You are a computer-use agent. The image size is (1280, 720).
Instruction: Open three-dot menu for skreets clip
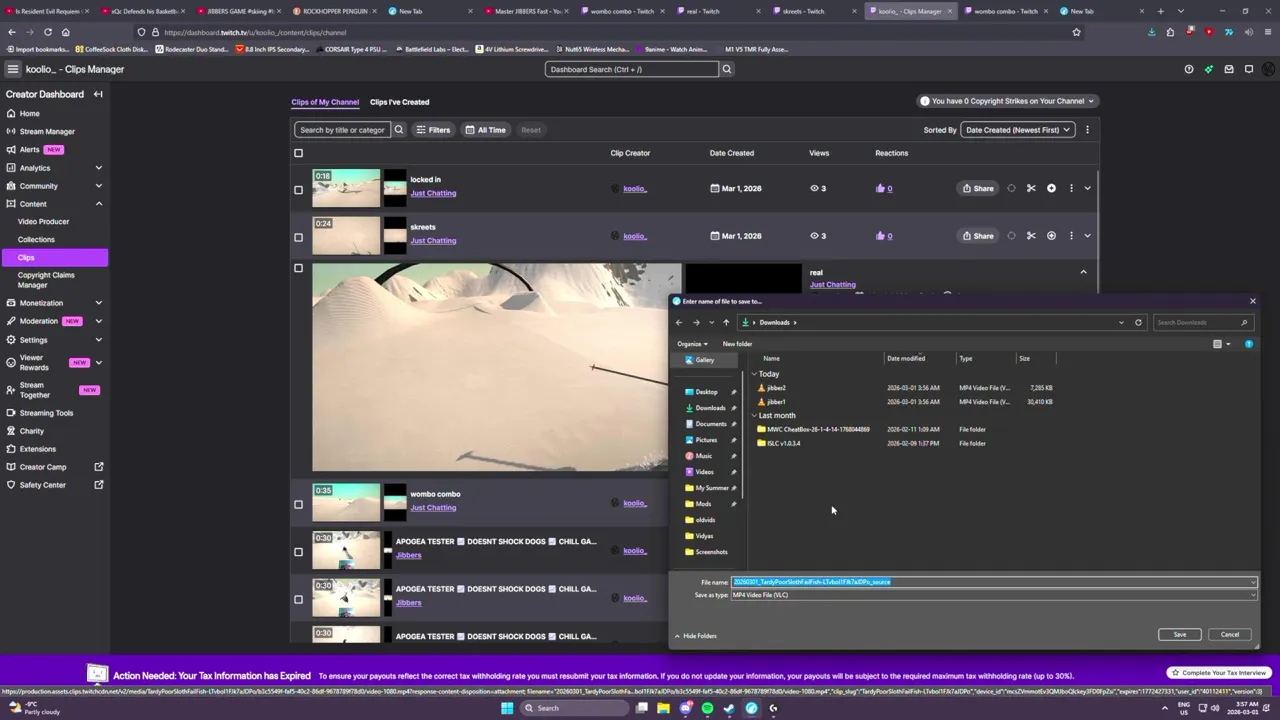[x=1071, y=236]
